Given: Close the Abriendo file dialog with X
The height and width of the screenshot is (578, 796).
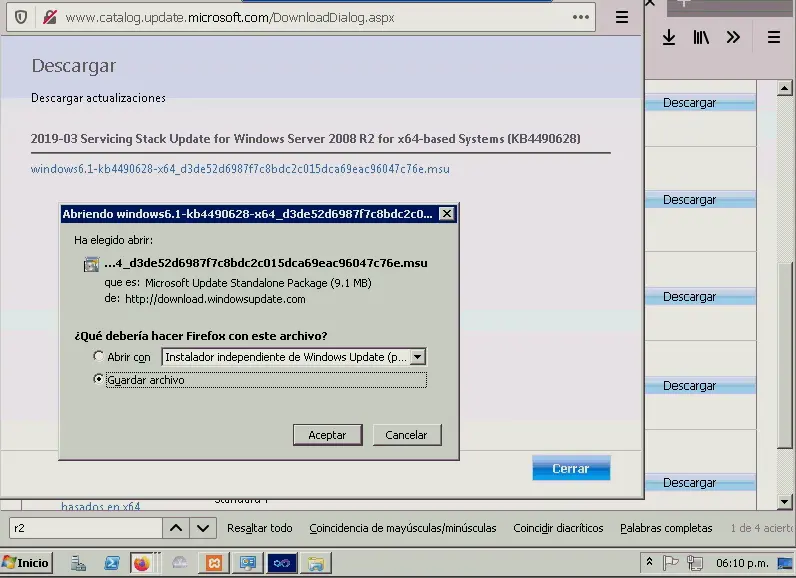Looking at the screenshot, I should pyautogui.click(x=446, y=214).
